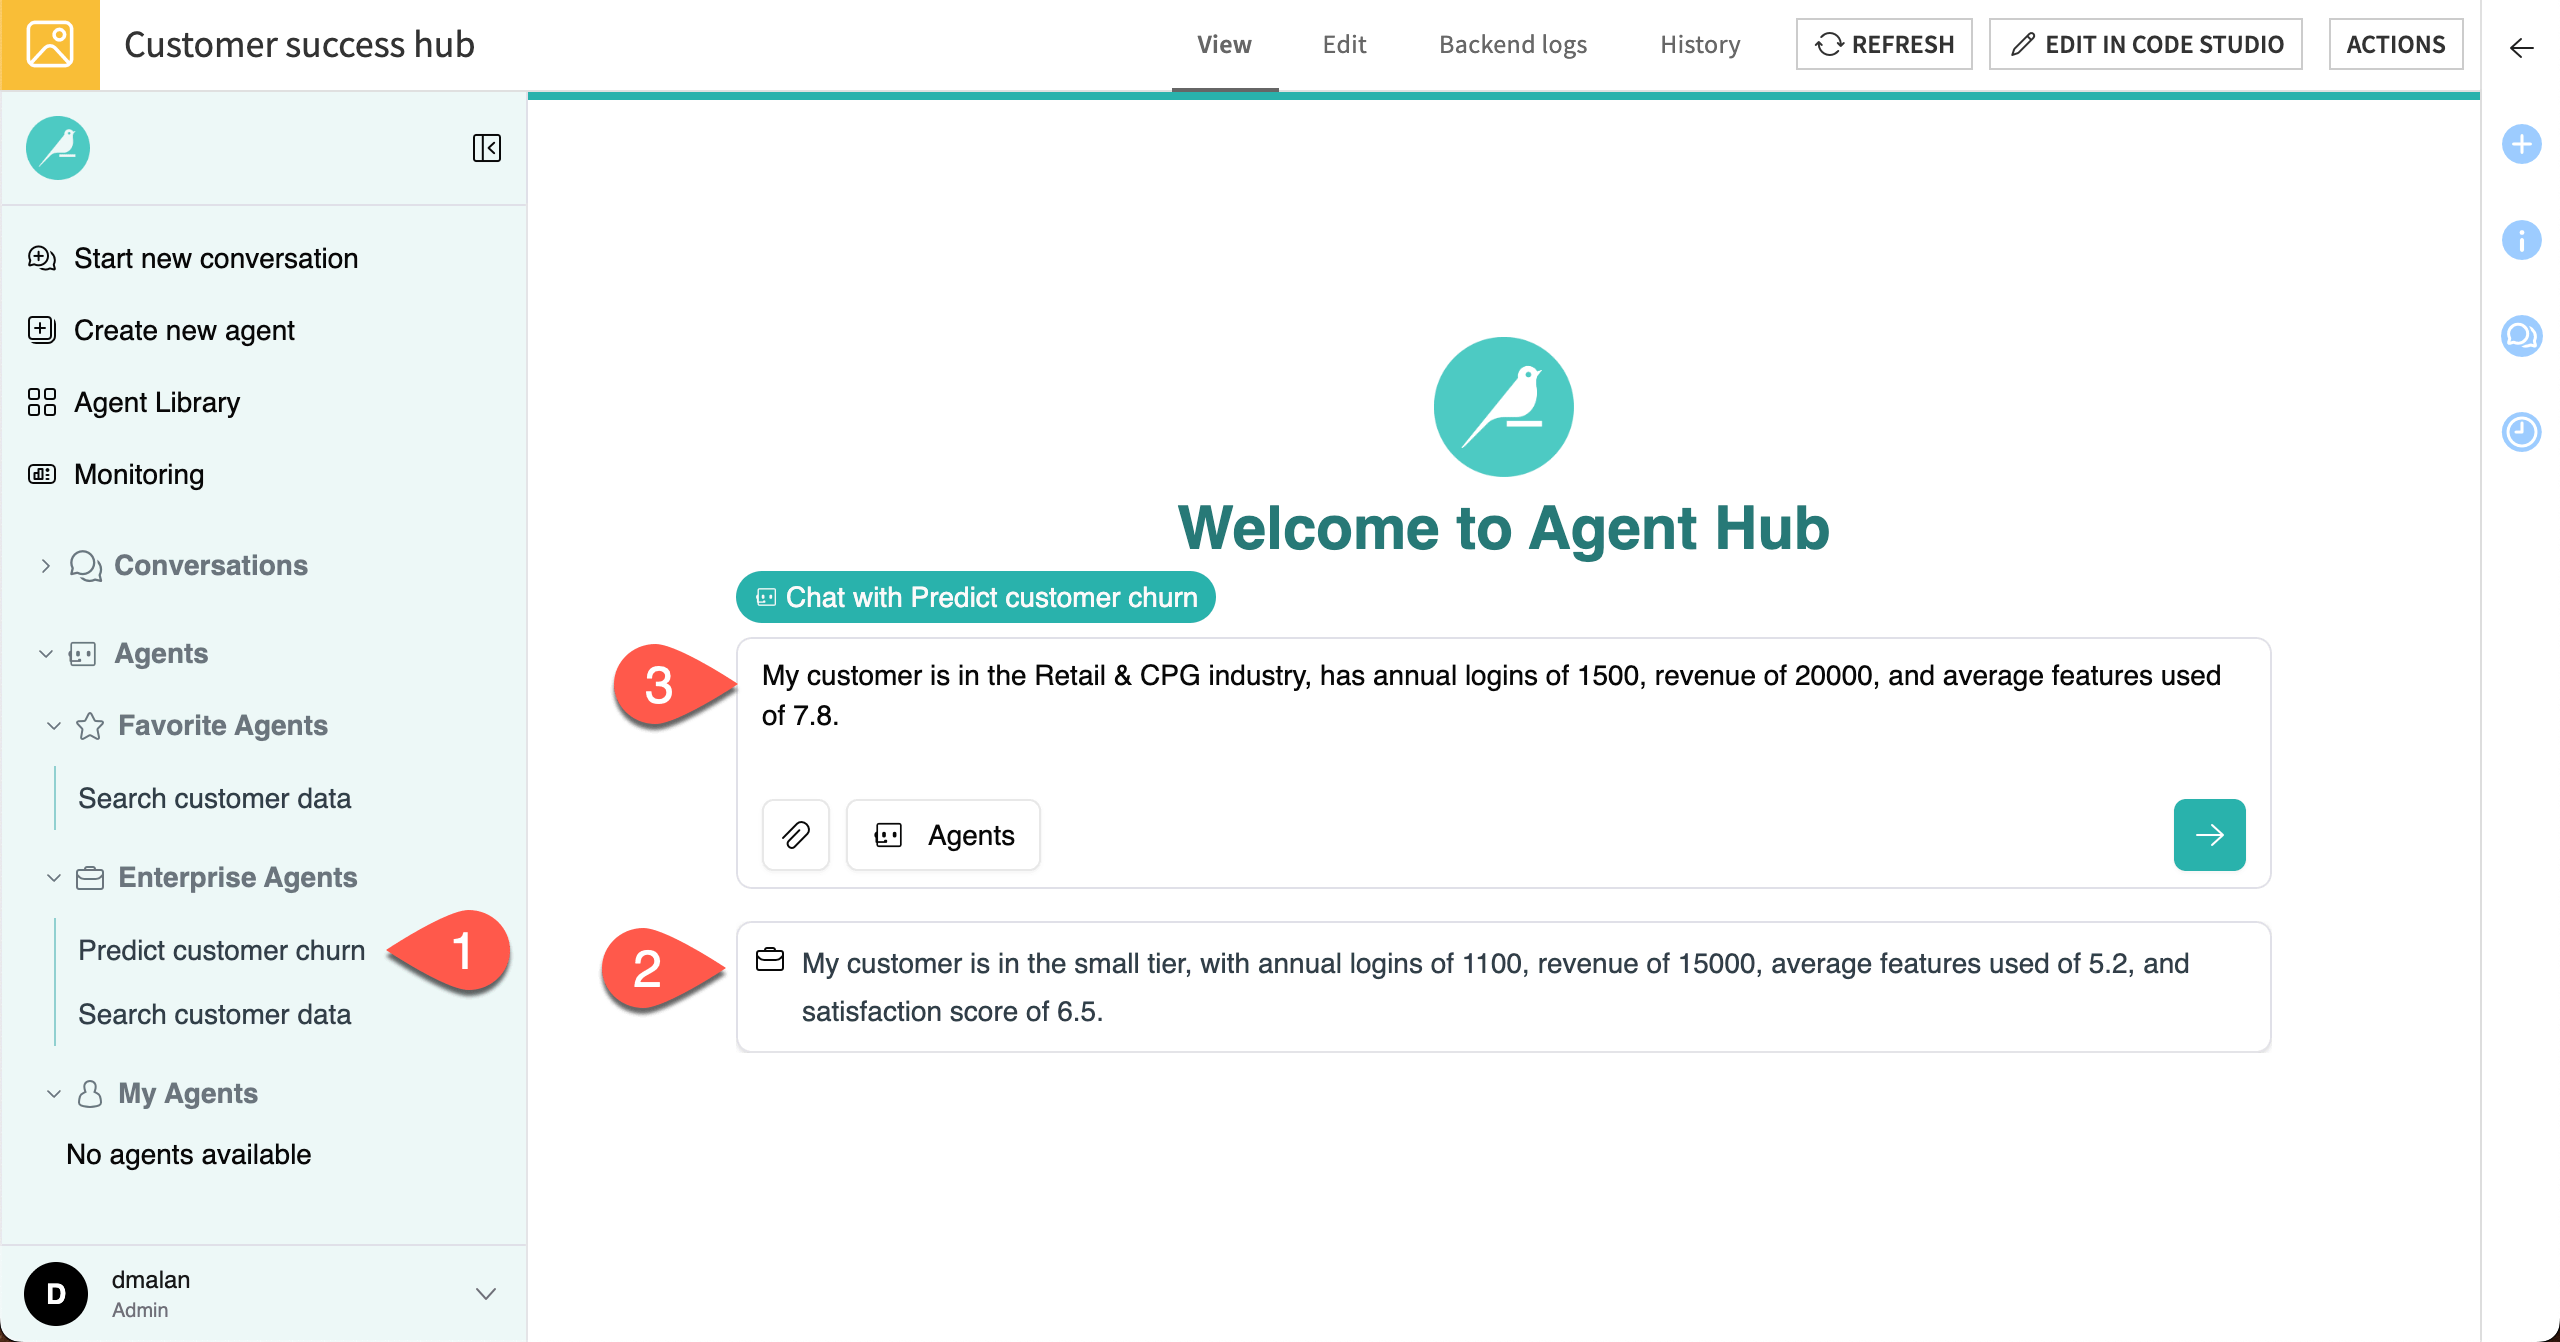Click the plus icon in the right sidebar
Screen dimensions: 2560x1342
(2522, 144)
